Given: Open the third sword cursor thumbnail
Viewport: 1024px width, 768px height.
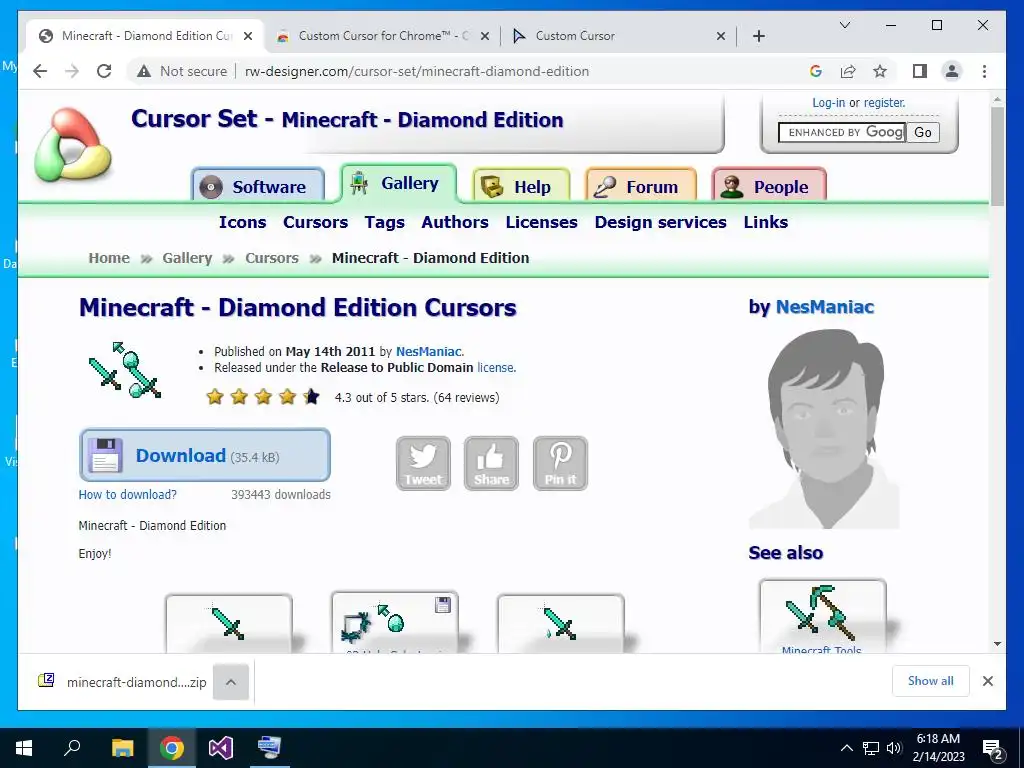Looking at the screenshot, I should [x=560, y=623].
